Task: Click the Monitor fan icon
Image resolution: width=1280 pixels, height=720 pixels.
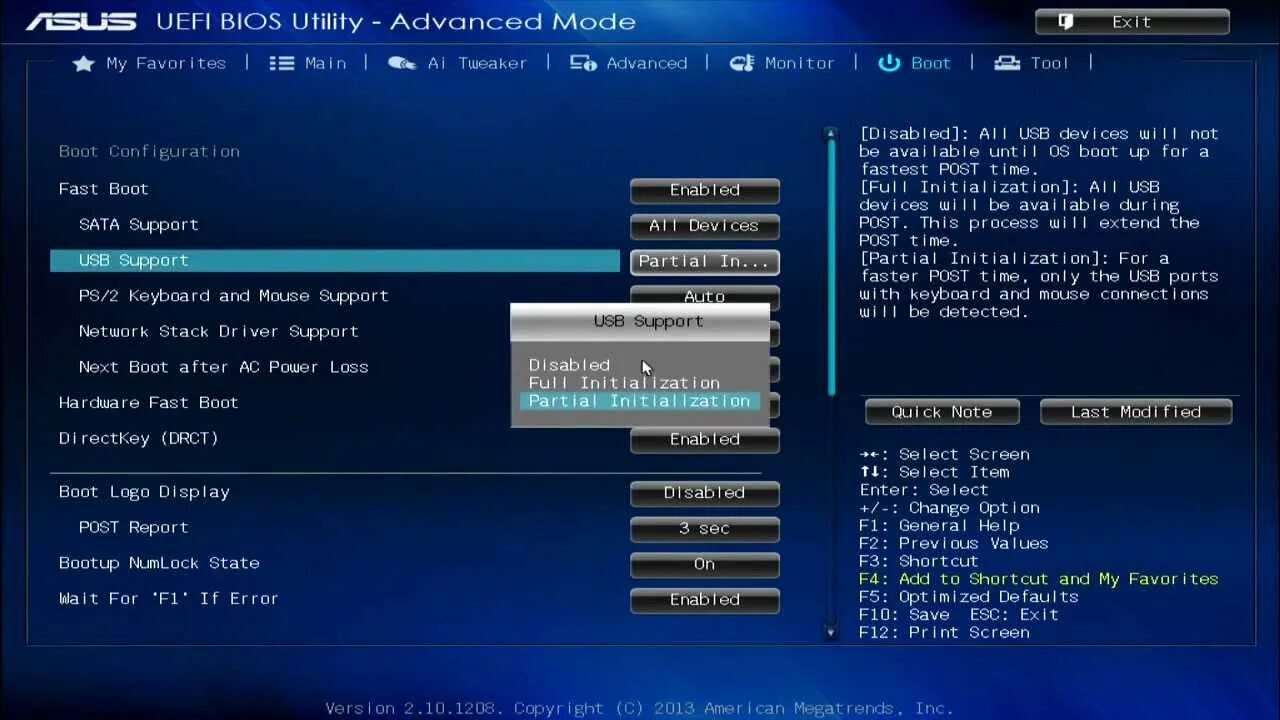Action: [742, 63]
